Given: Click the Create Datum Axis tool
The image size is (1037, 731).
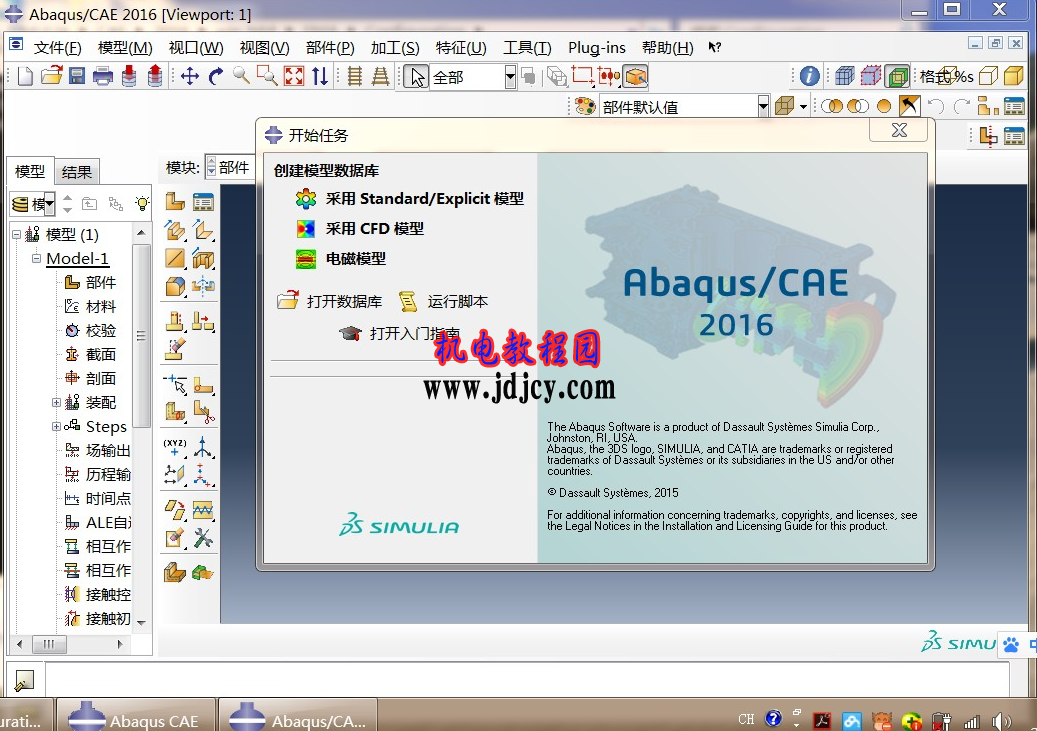Looking at the screenshot, I should point(203,447).
